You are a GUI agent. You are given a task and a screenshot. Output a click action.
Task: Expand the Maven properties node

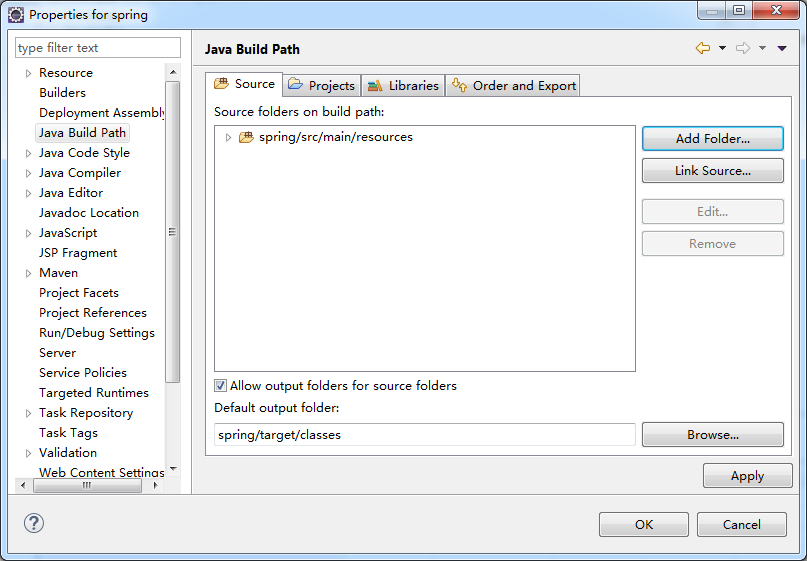point(29,273)
